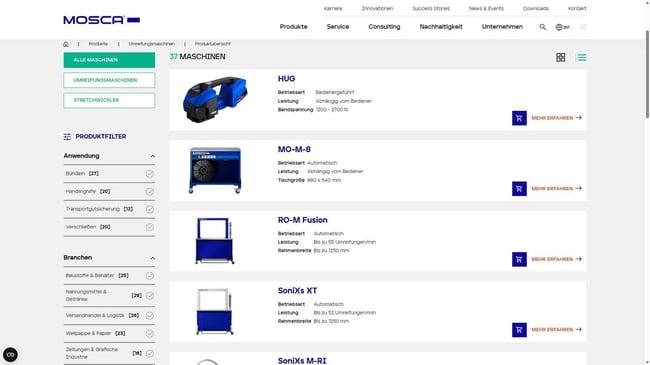Switch to grid view layout
This screenshot has width=650, height=365.
click(560, 57)
